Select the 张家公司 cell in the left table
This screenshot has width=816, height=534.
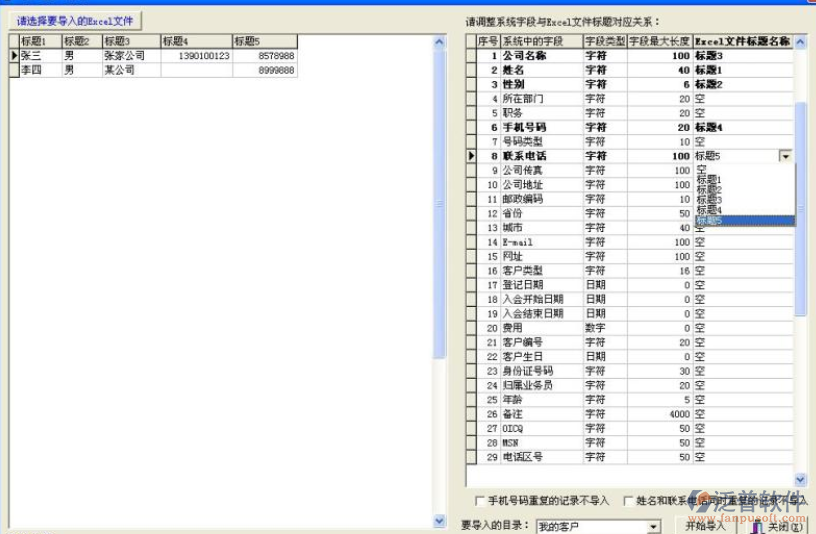[x=130, y=56]
